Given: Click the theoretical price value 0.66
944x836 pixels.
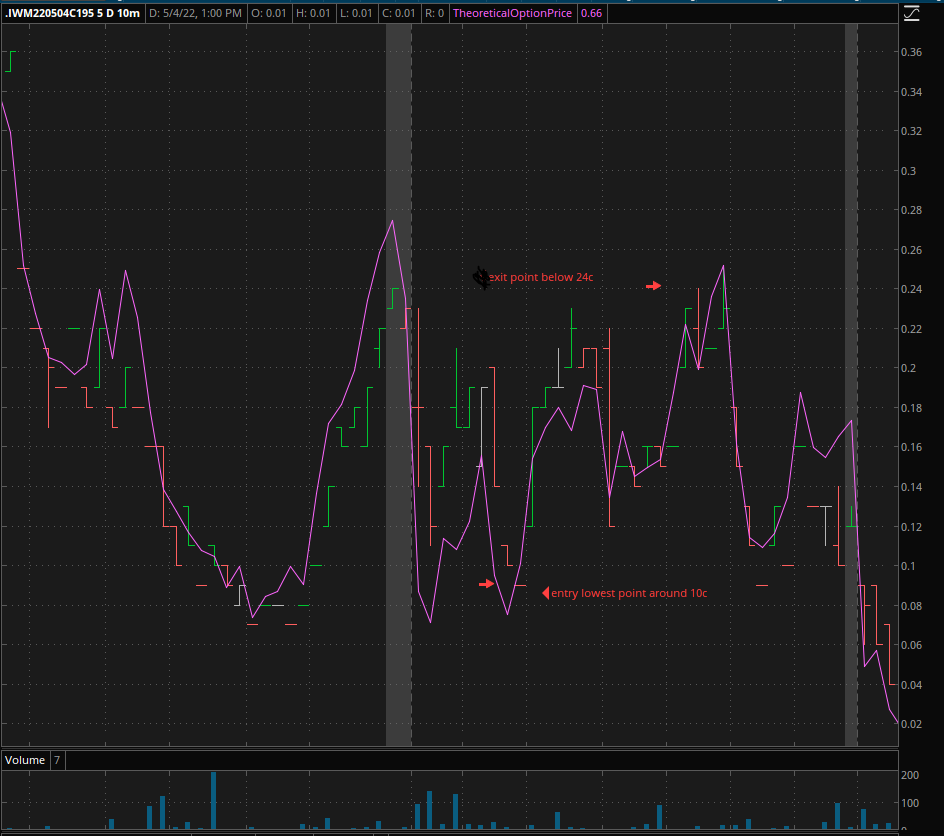Looking at the screenshot, I should click(591, 13).
